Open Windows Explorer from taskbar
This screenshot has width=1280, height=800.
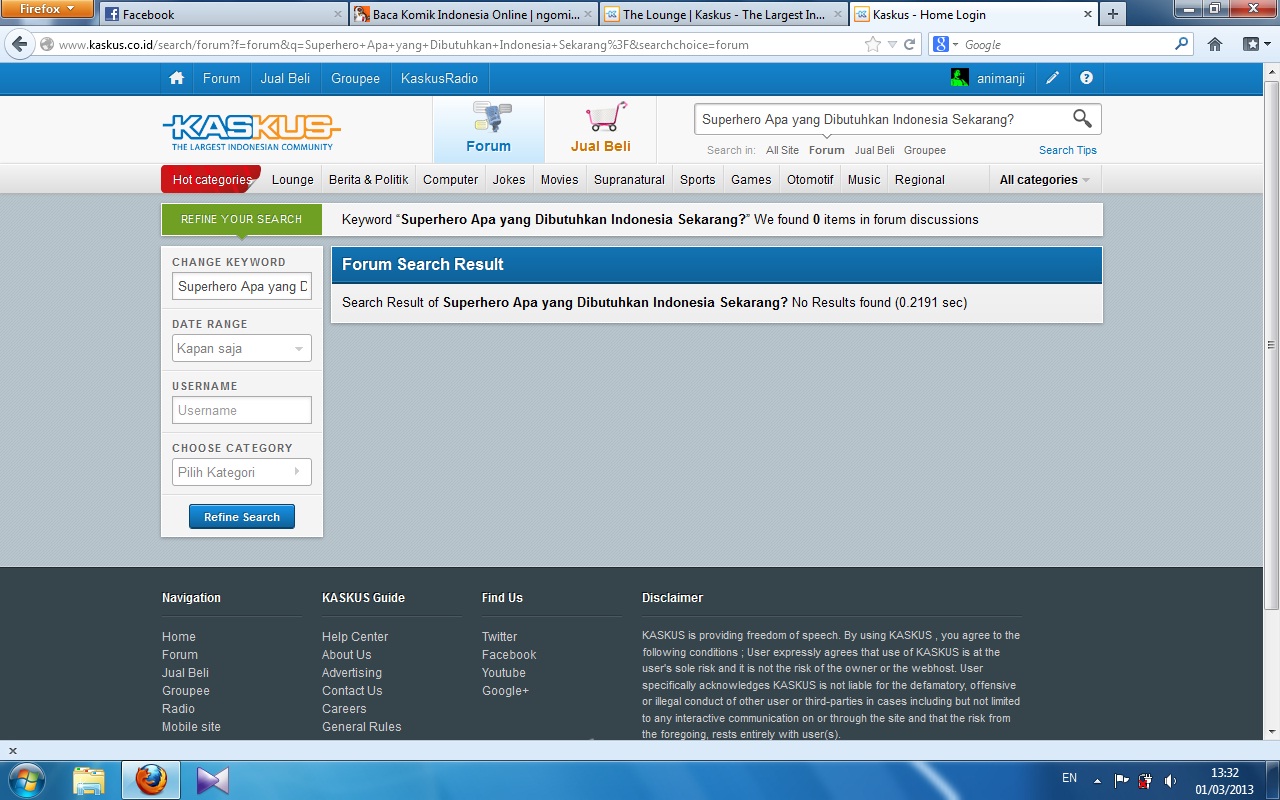(x=89, y=780)
